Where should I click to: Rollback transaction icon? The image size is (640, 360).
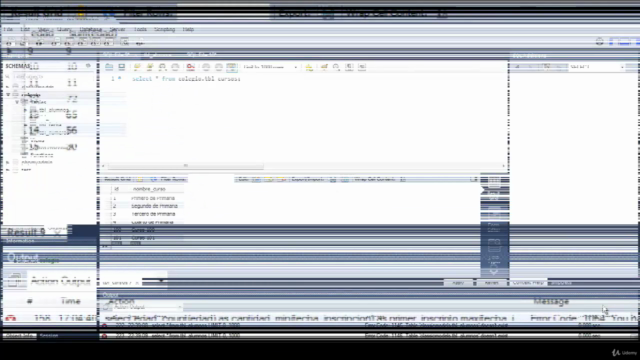(219, 67)
